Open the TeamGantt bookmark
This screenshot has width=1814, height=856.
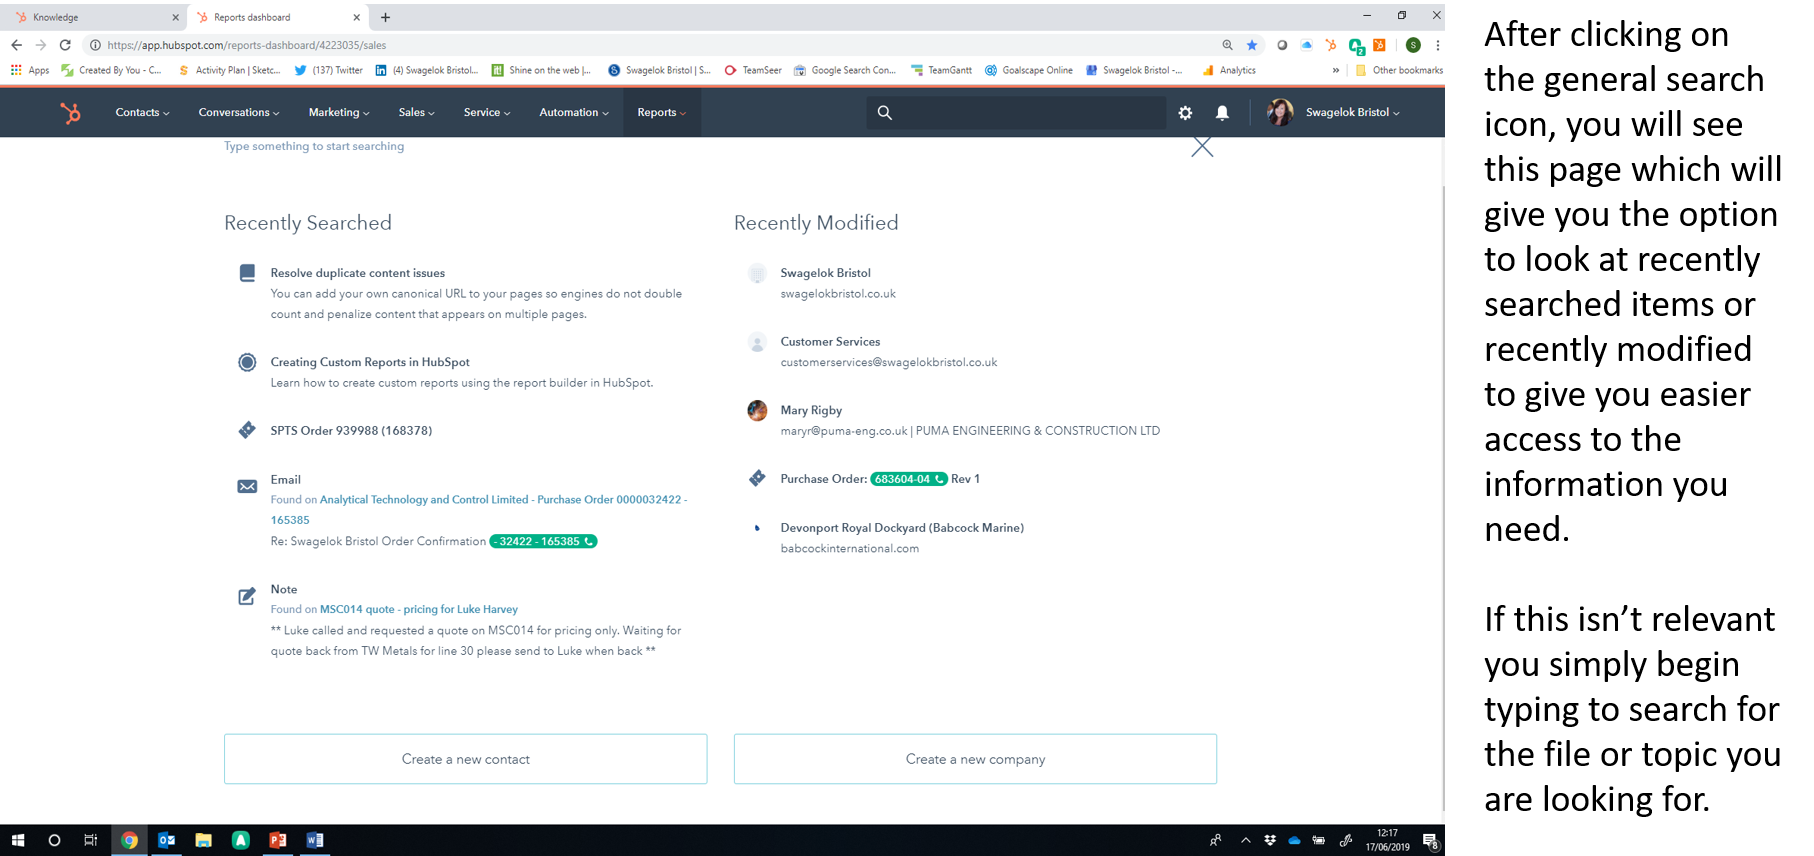pyautogui.click(x=941, y=70)
